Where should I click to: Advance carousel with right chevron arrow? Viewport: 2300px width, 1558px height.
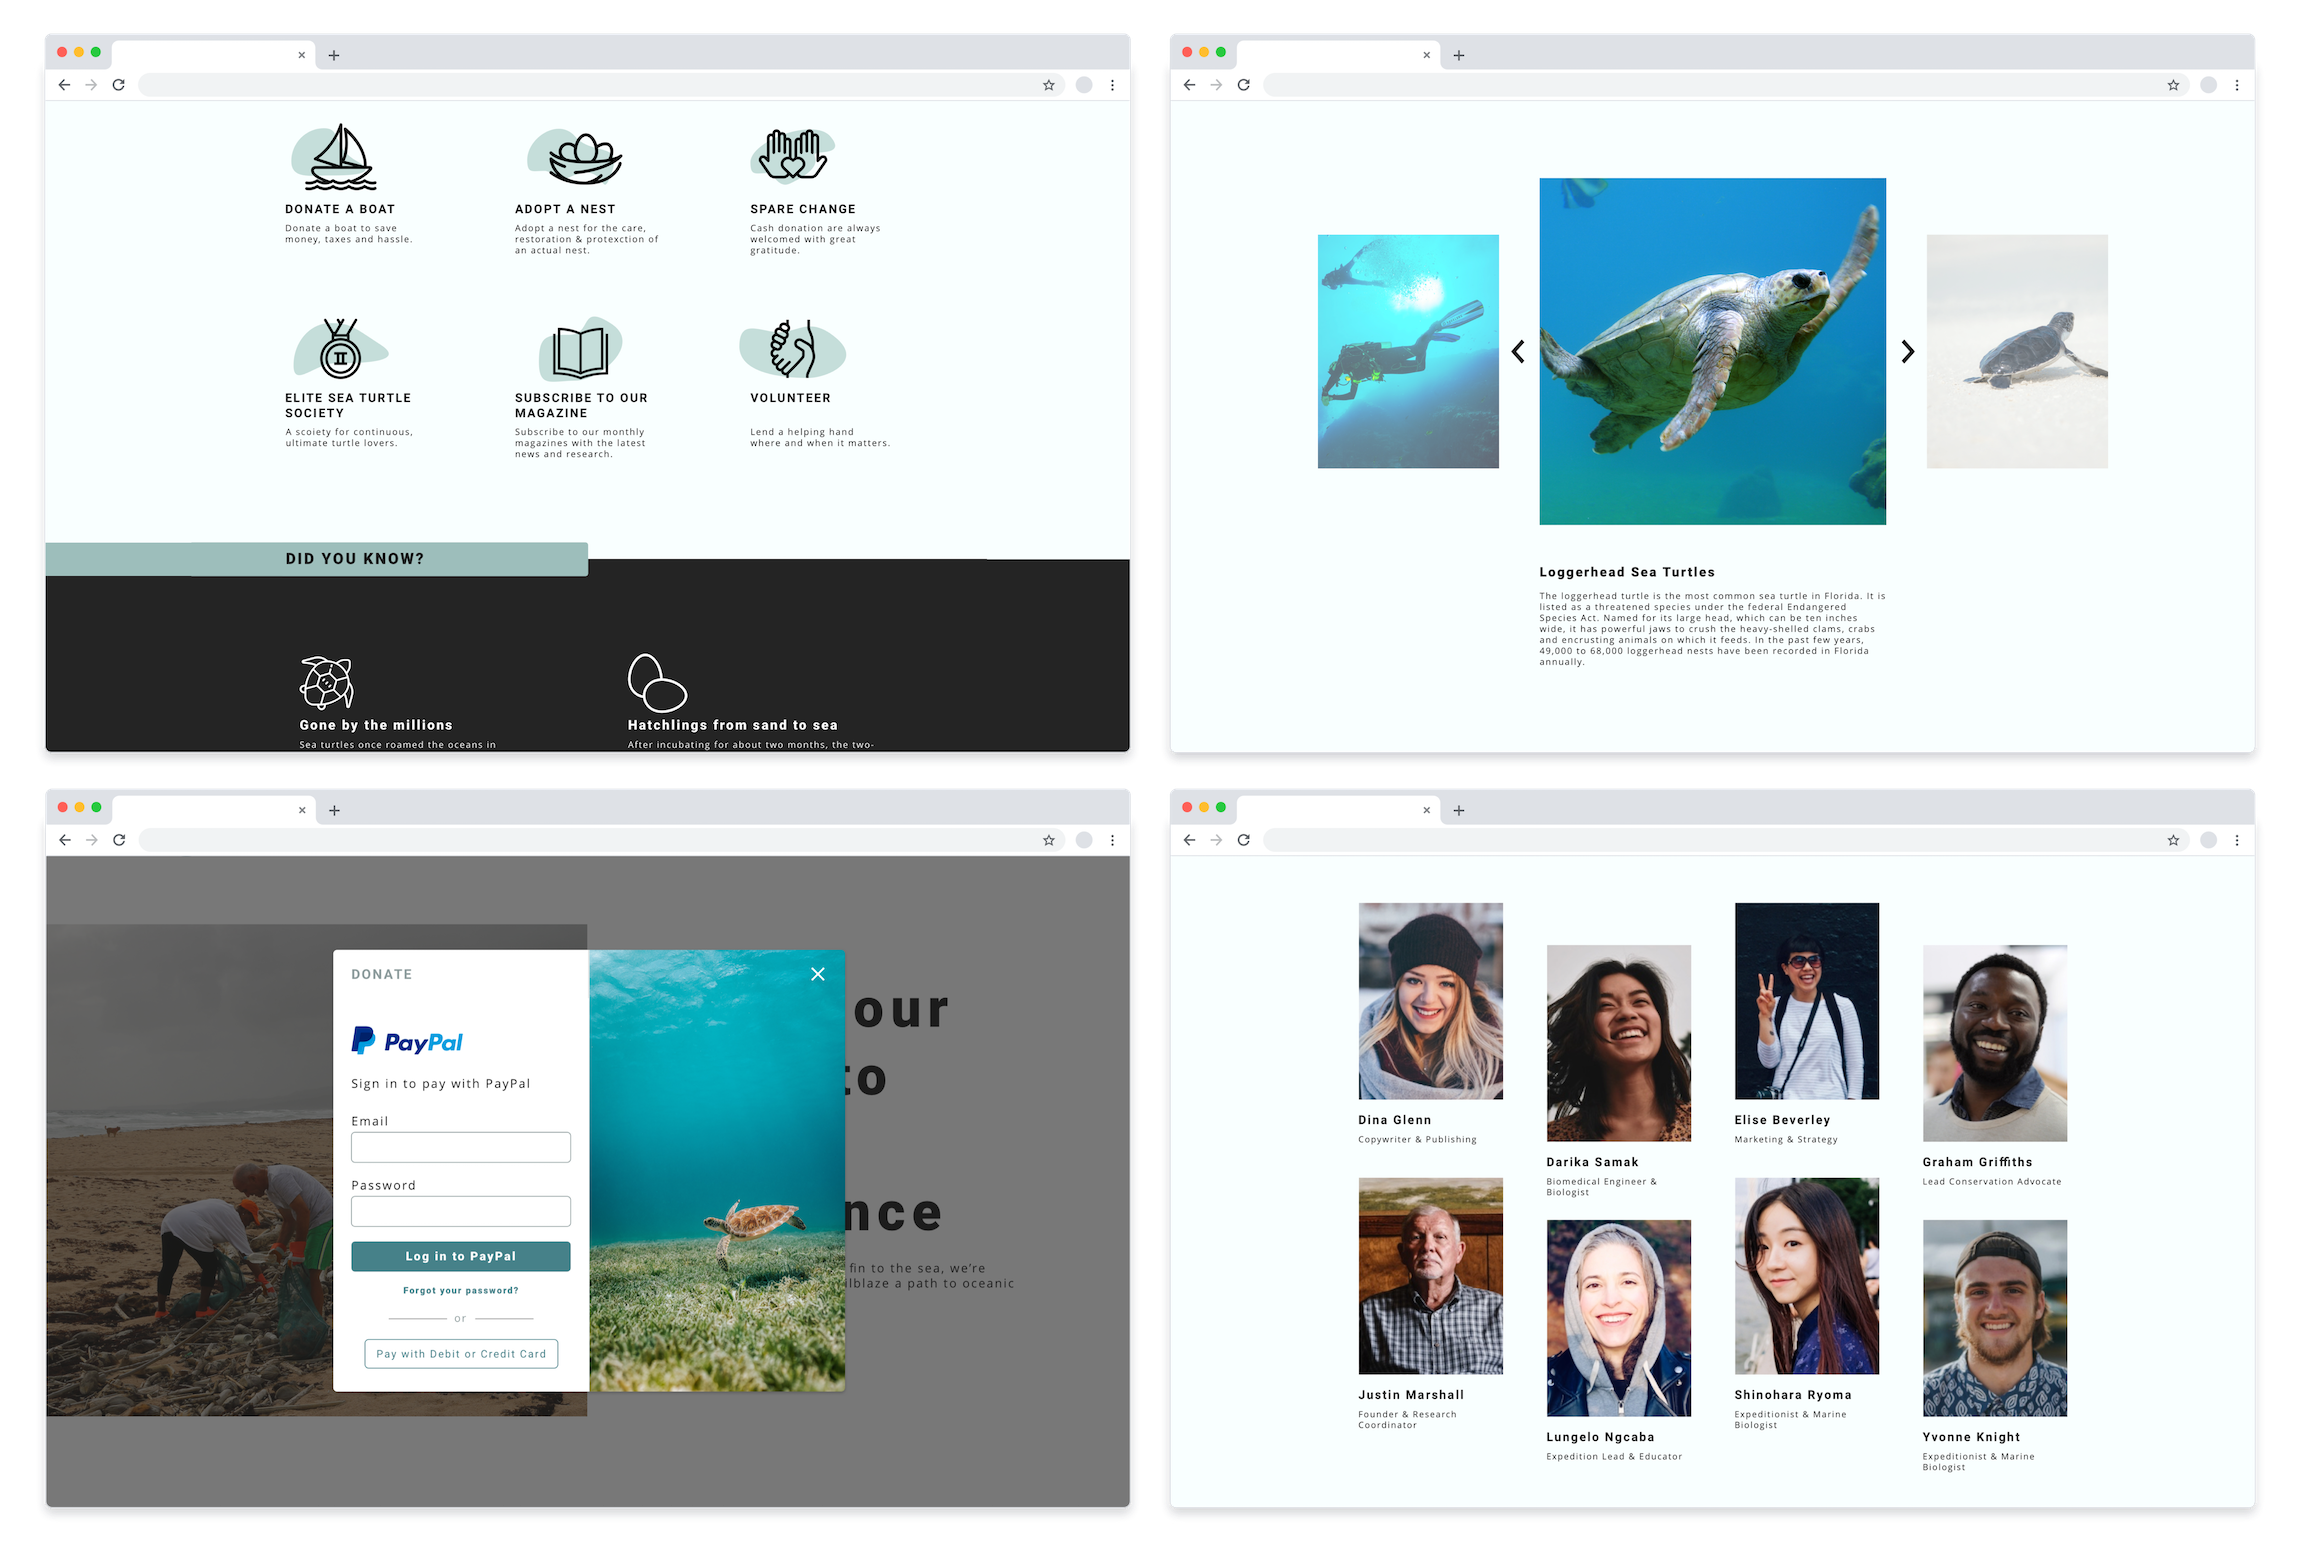pyautogui.click(x=1907, y=351)
